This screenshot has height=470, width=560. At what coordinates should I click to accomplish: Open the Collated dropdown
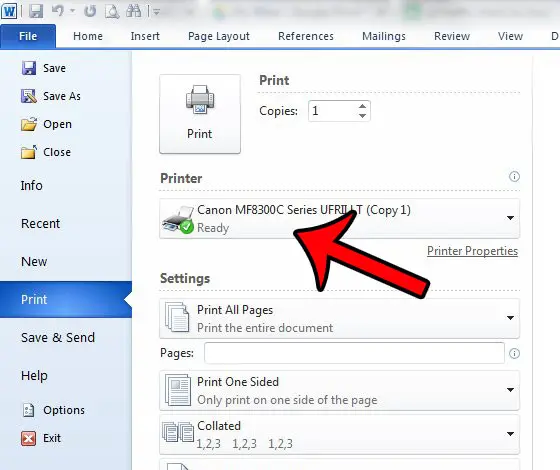coord(340,434)
